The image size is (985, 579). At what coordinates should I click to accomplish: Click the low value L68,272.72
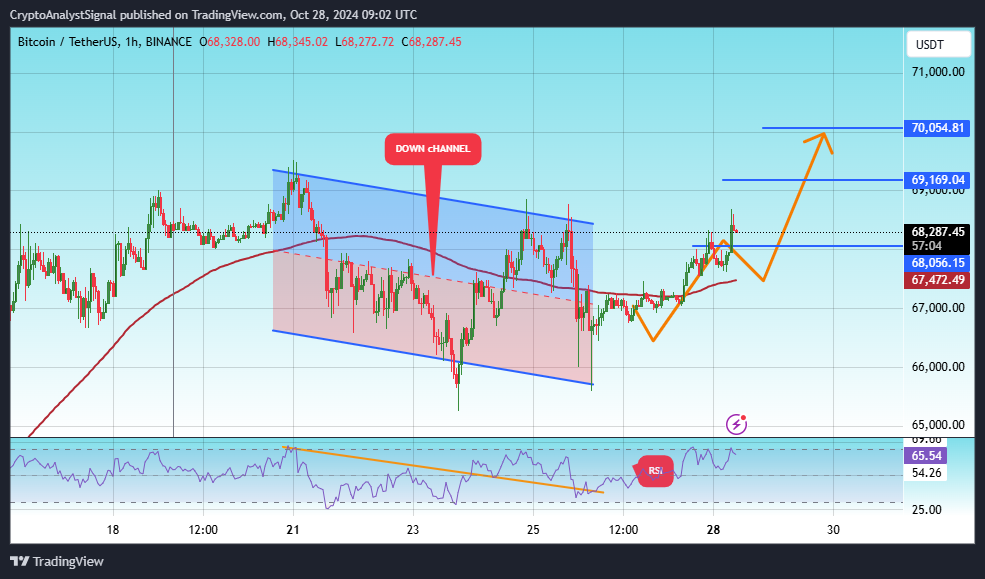[364, 42]
